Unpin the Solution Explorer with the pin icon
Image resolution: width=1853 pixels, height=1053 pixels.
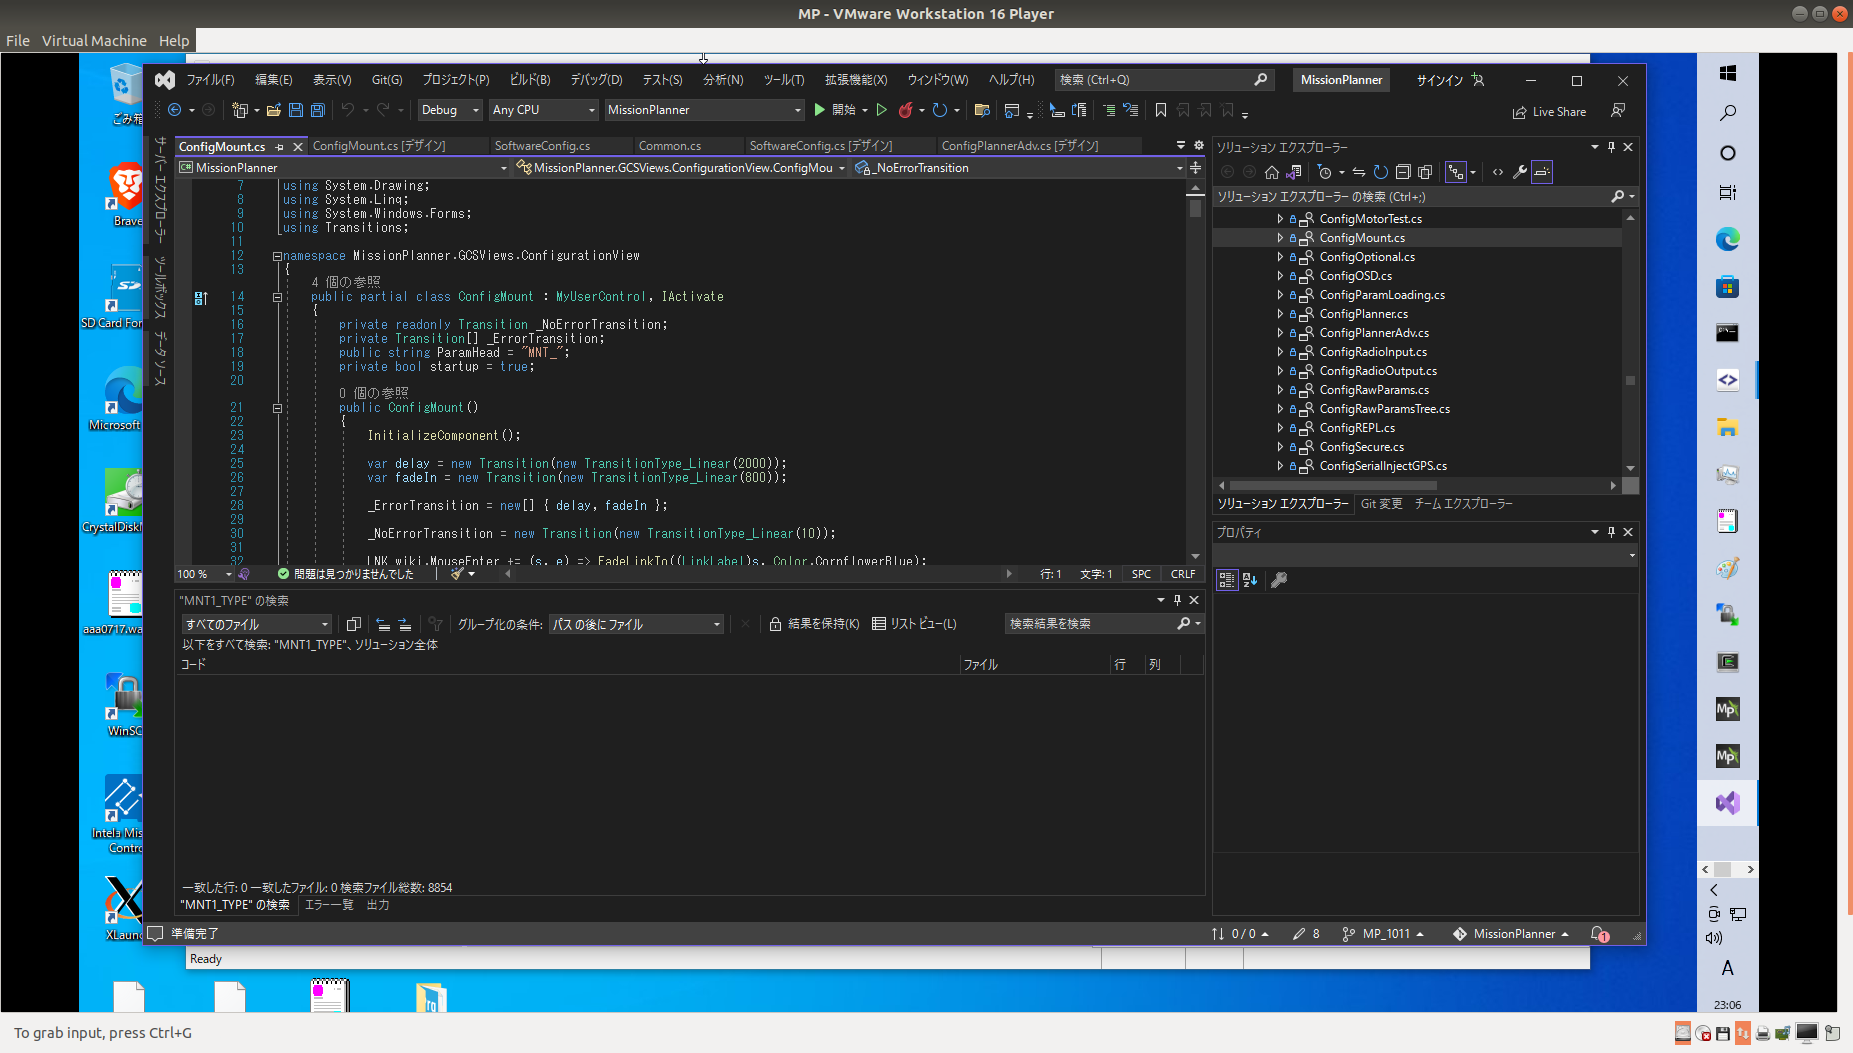point(1610,147)
